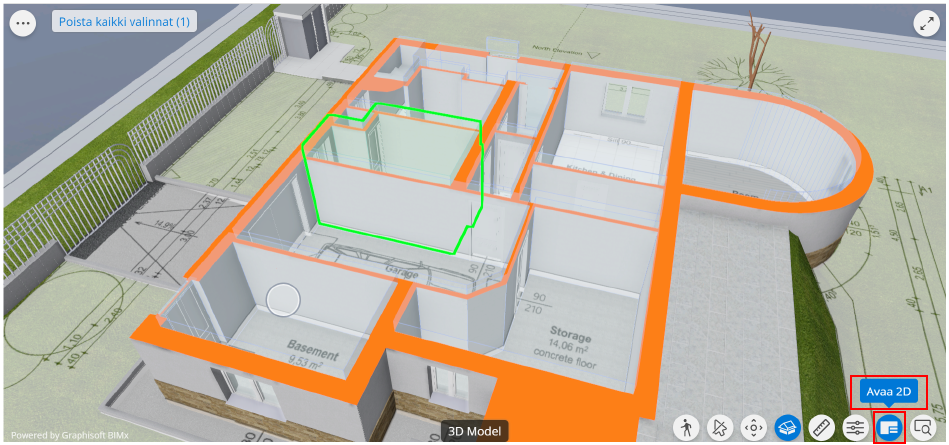949x445 pixels.
Task: Click 'Poista kaikki valinnat (1)' to deselect
Action: point(124,22)
